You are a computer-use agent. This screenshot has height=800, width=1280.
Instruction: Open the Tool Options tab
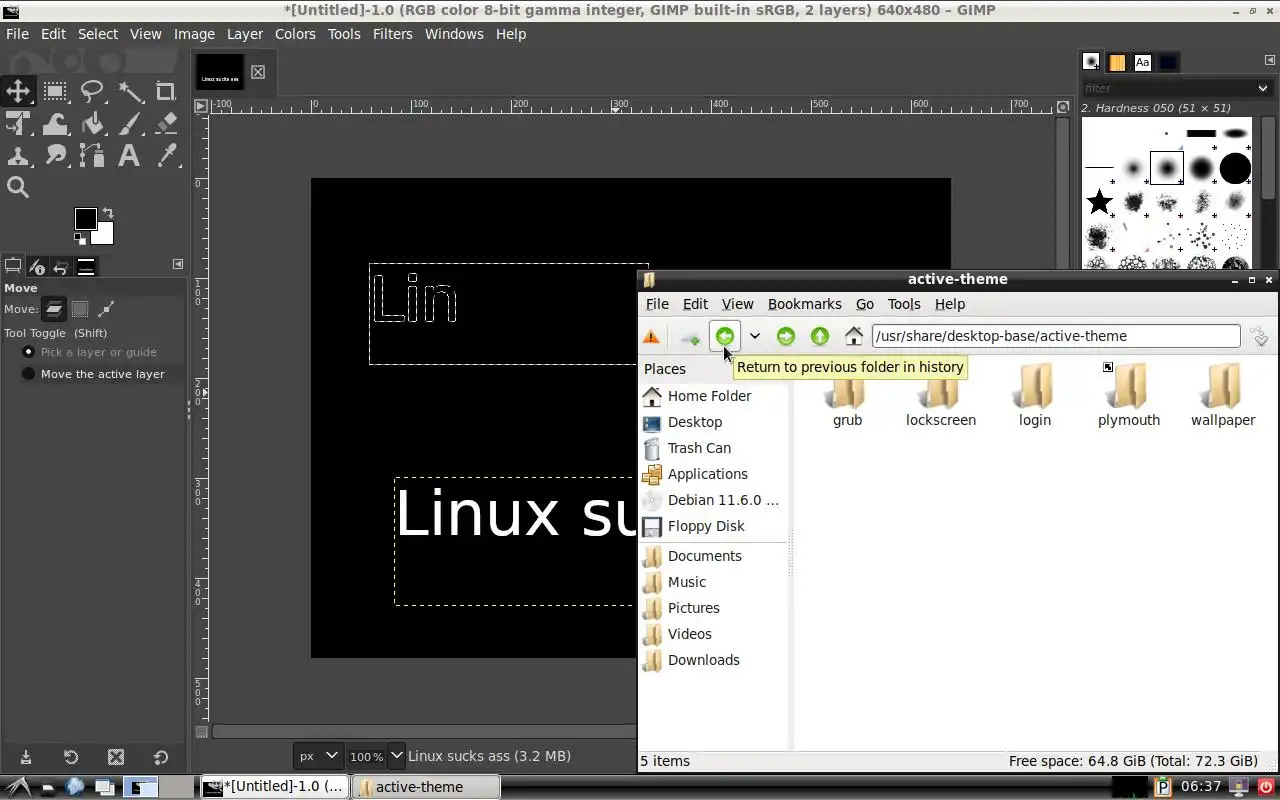pos(13,267)
